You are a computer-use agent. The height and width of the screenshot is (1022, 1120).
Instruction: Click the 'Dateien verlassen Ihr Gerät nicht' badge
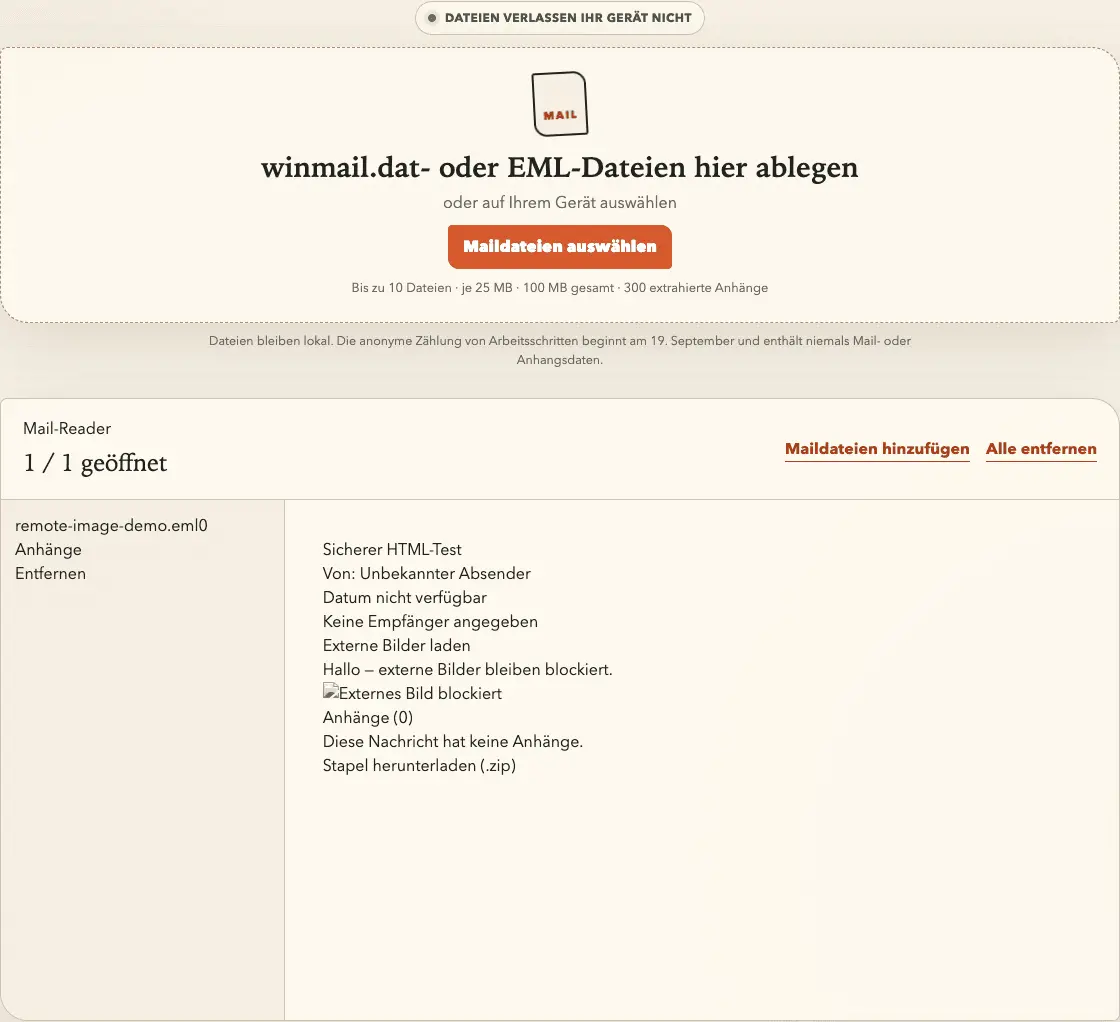[560, 18]
